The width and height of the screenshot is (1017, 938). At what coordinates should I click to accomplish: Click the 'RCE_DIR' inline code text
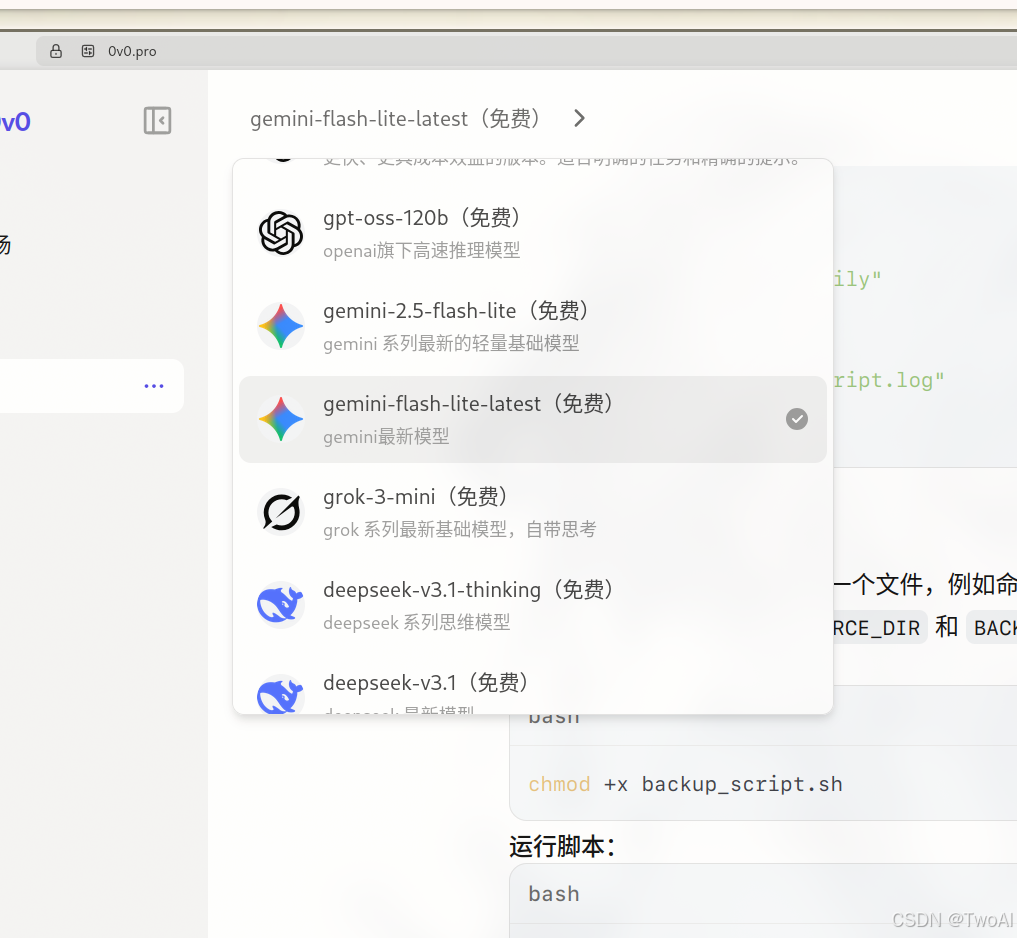(x=877, y=628)
